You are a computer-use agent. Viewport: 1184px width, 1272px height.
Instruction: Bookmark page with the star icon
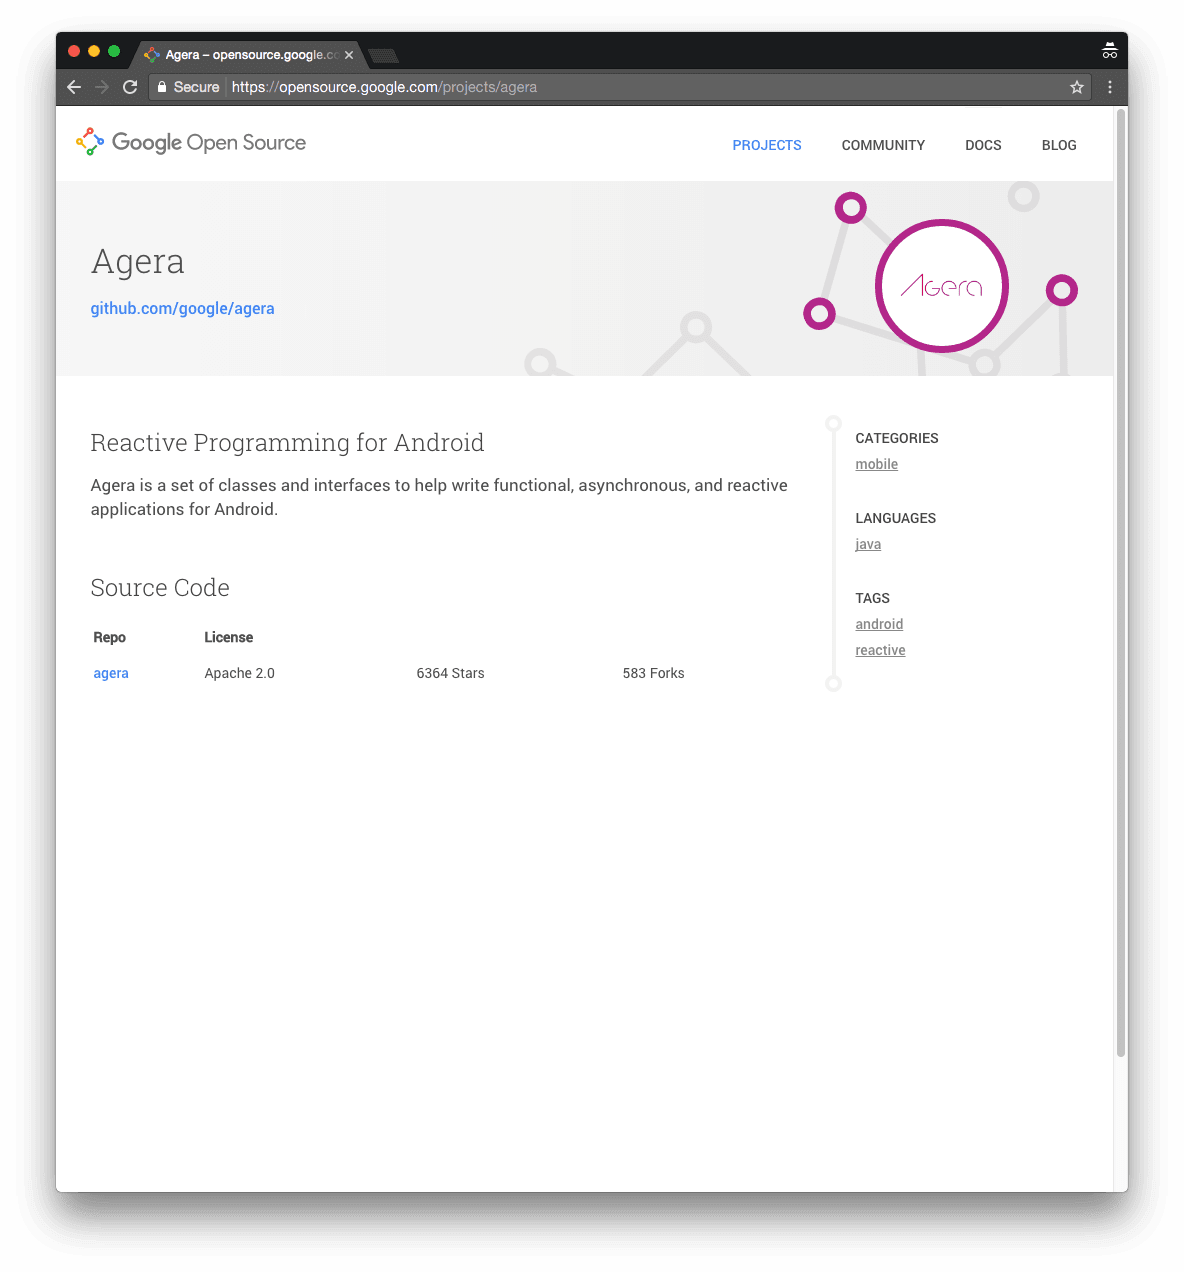(1077, 87)
